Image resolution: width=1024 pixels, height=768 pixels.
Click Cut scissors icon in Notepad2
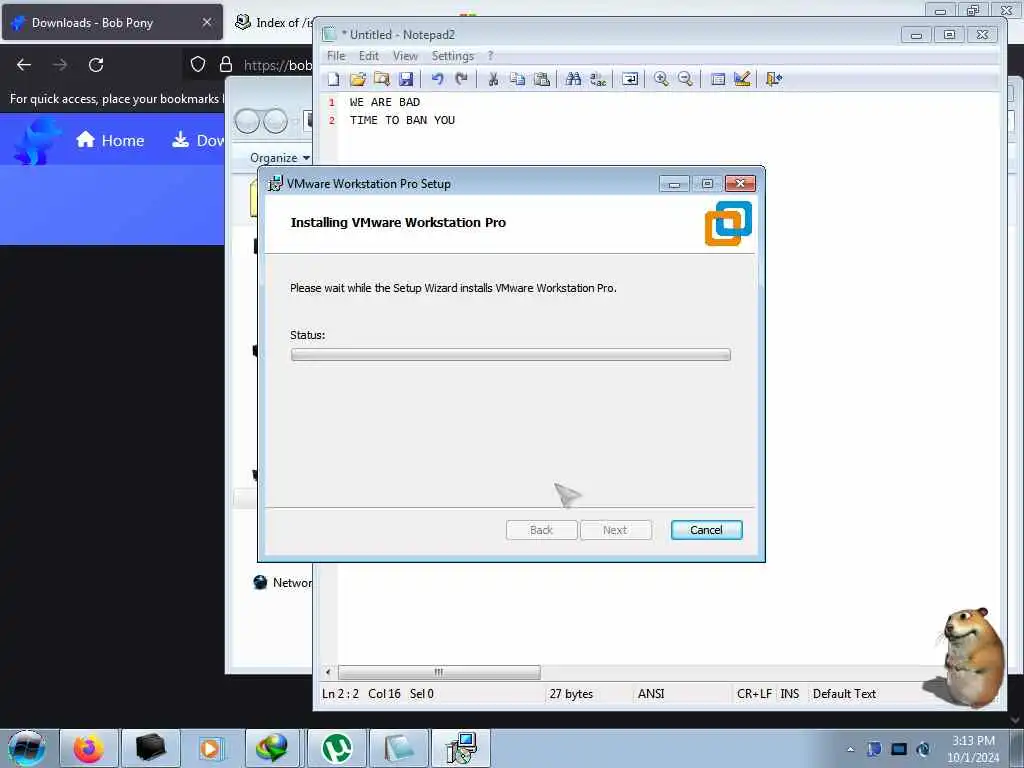coord(493,79)
